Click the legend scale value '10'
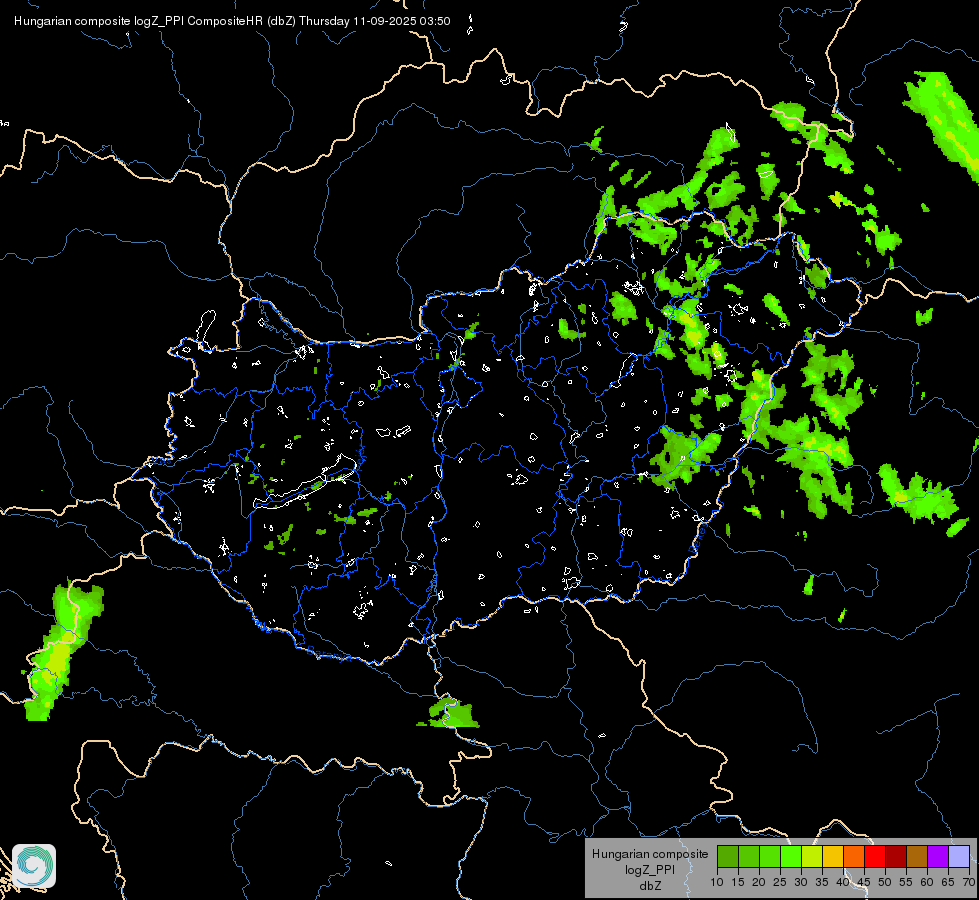979x900 pixels. [x=717, y=882]
